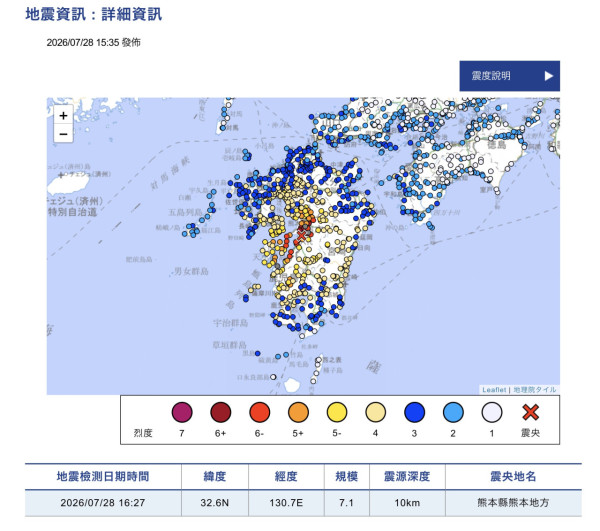Click the 男女群島 label on the map

tap(191, 271)
